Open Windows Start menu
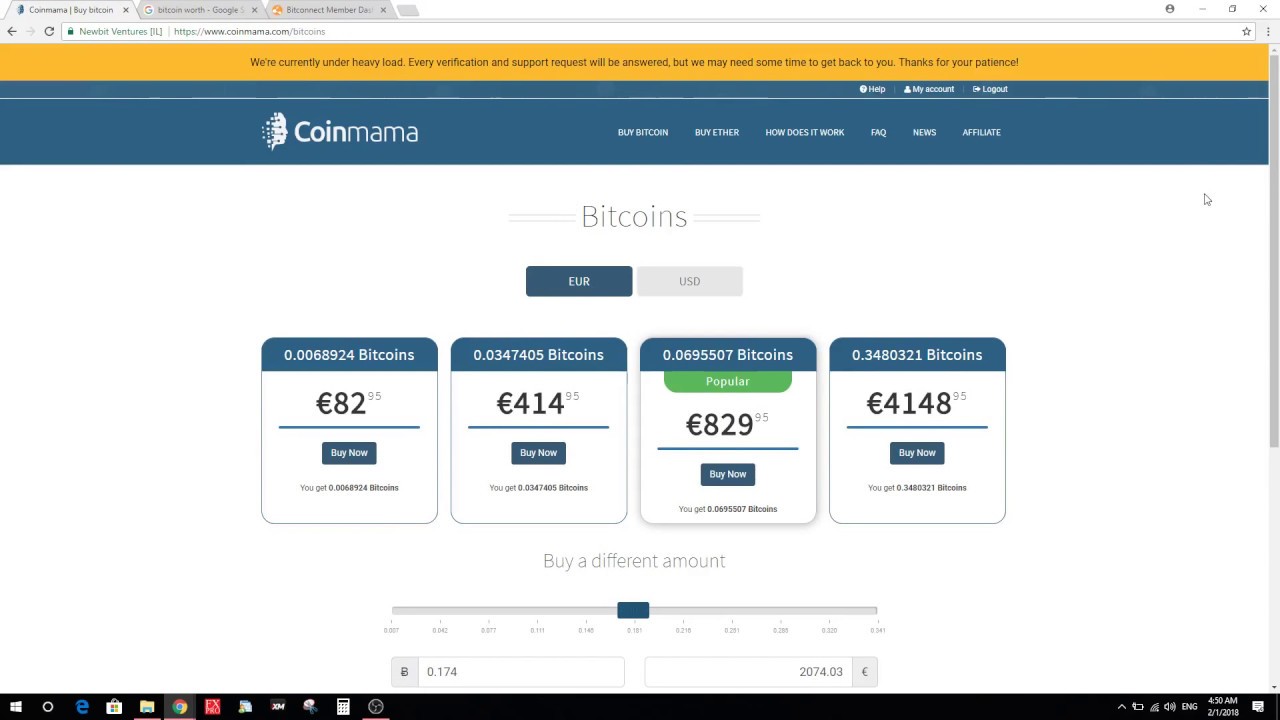The image size is (1280, 720). 16,707
